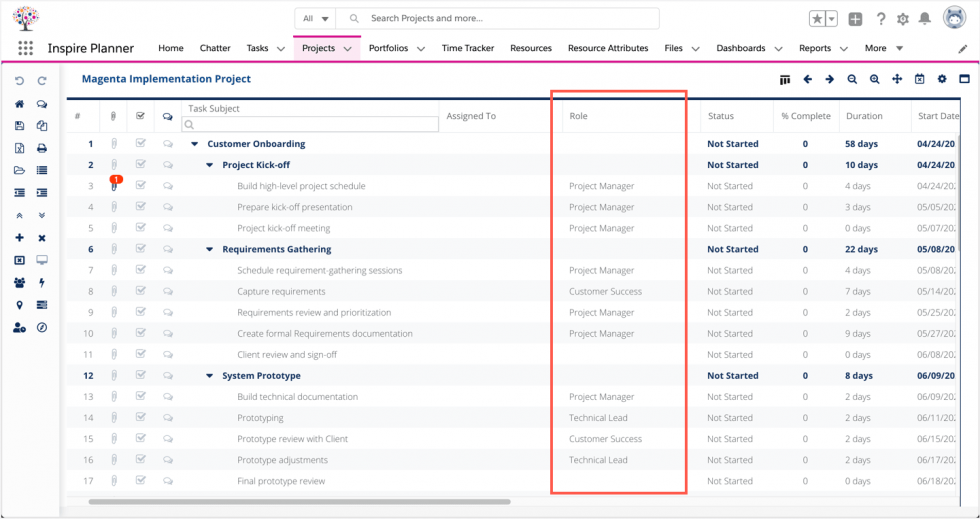Print the project using the printer icon

tap(42, 148)
